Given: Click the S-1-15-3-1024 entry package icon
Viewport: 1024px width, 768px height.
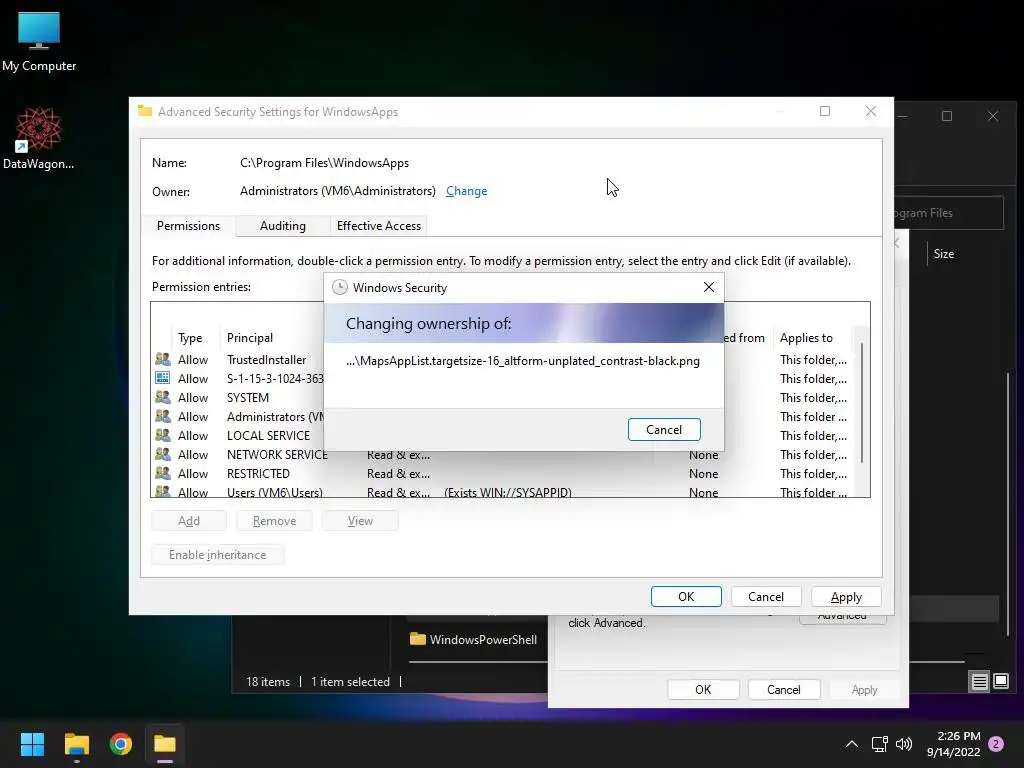Looking at the screenshot, I should tap(163, 378).
